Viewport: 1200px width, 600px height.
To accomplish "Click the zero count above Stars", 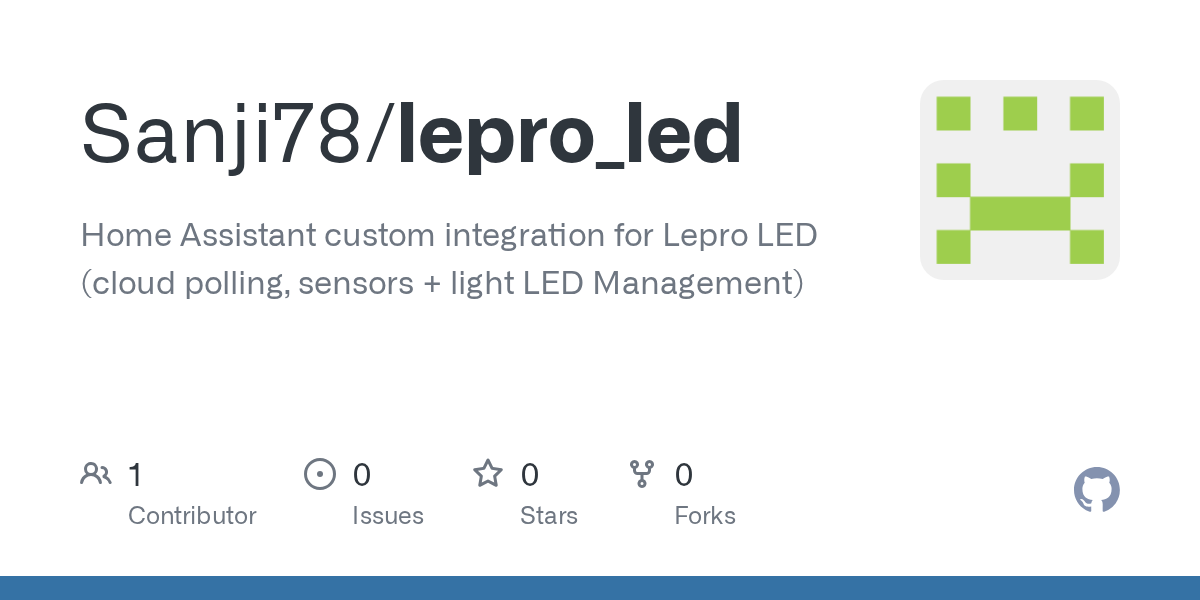I will point(530,475).
